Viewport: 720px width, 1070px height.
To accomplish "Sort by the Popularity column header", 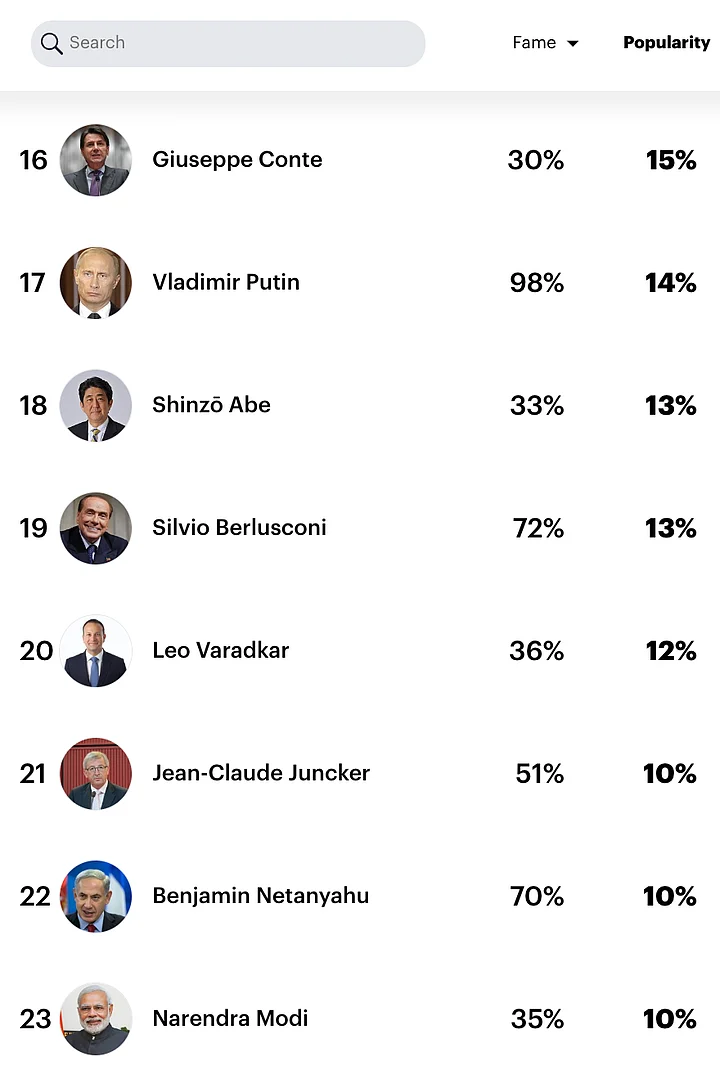I will [x=666, y=43].
